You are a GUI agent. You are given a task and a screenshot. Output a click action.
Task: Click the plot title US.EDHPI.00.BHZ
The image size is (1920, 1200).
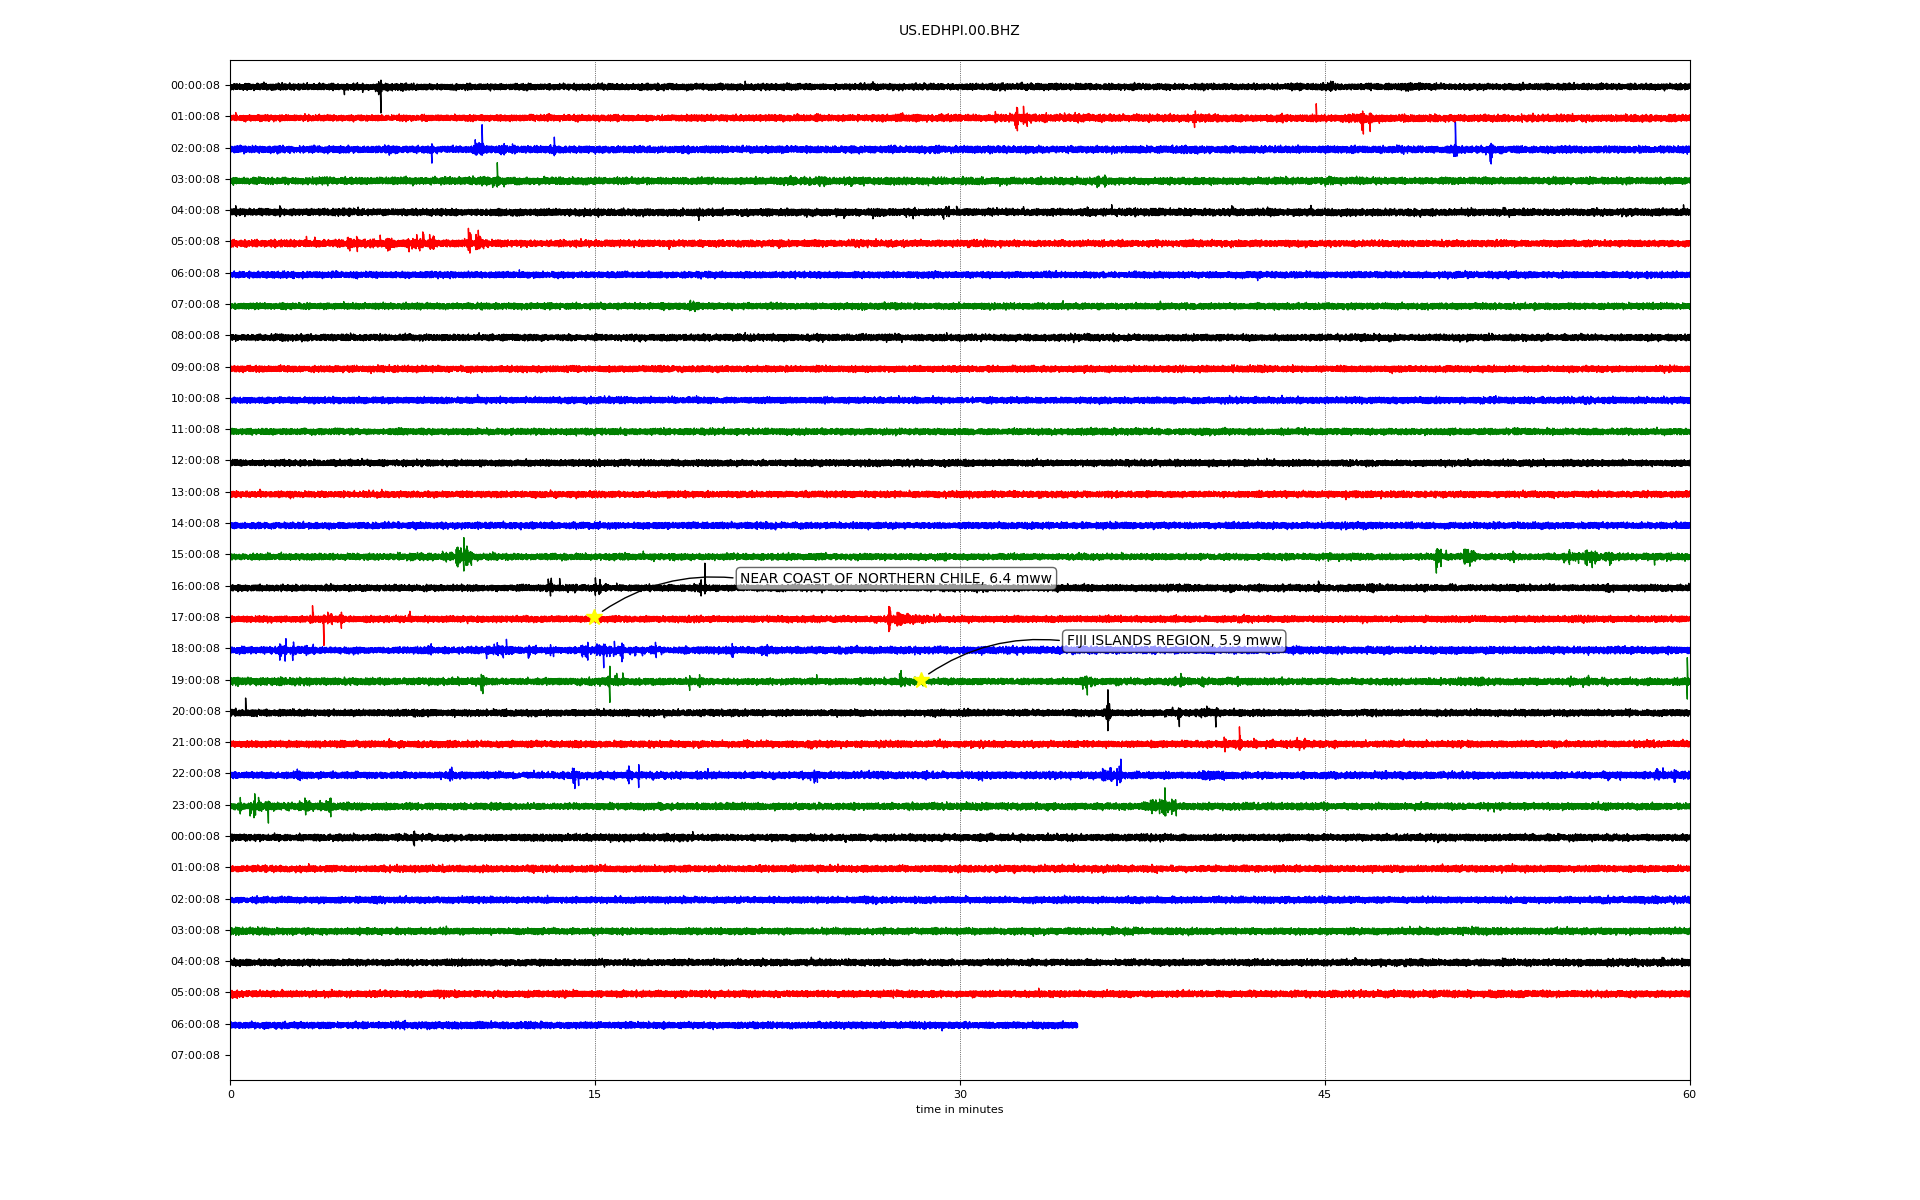[x=959, y=31]
